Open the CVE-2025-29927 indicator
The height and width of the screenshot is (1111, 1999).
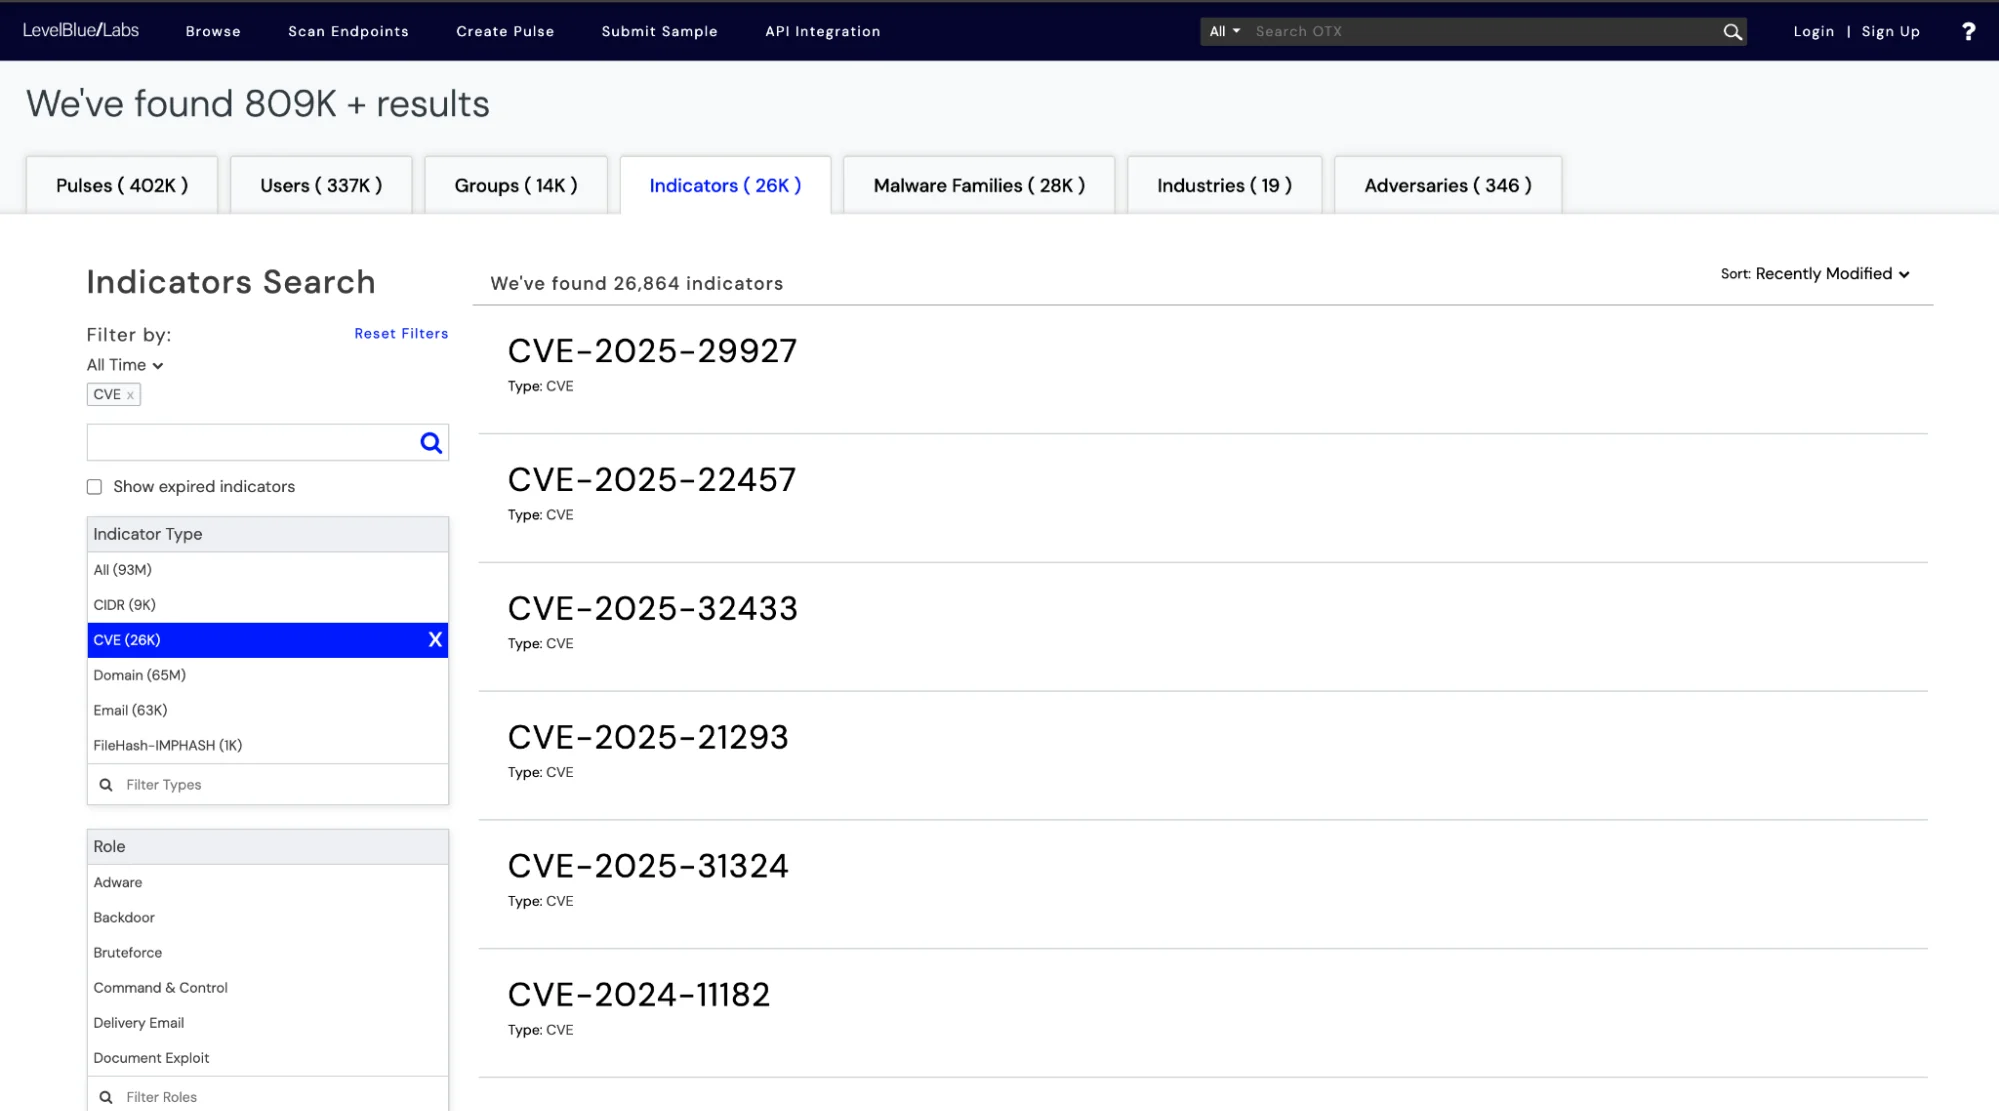[x=652, y=351]
